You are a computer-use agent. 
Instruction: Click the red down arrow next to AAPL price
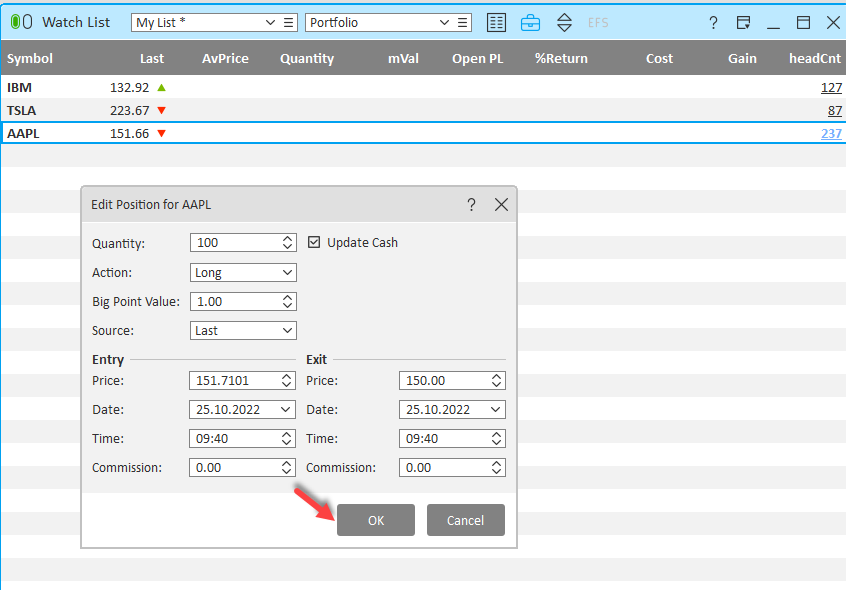point(161,133)
